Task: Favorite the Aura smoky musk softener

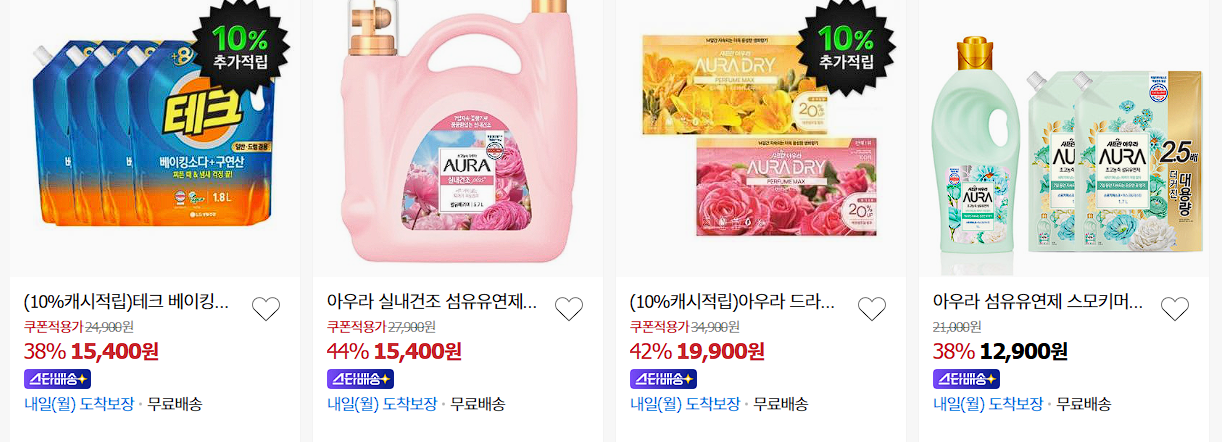Action: 1175,309
